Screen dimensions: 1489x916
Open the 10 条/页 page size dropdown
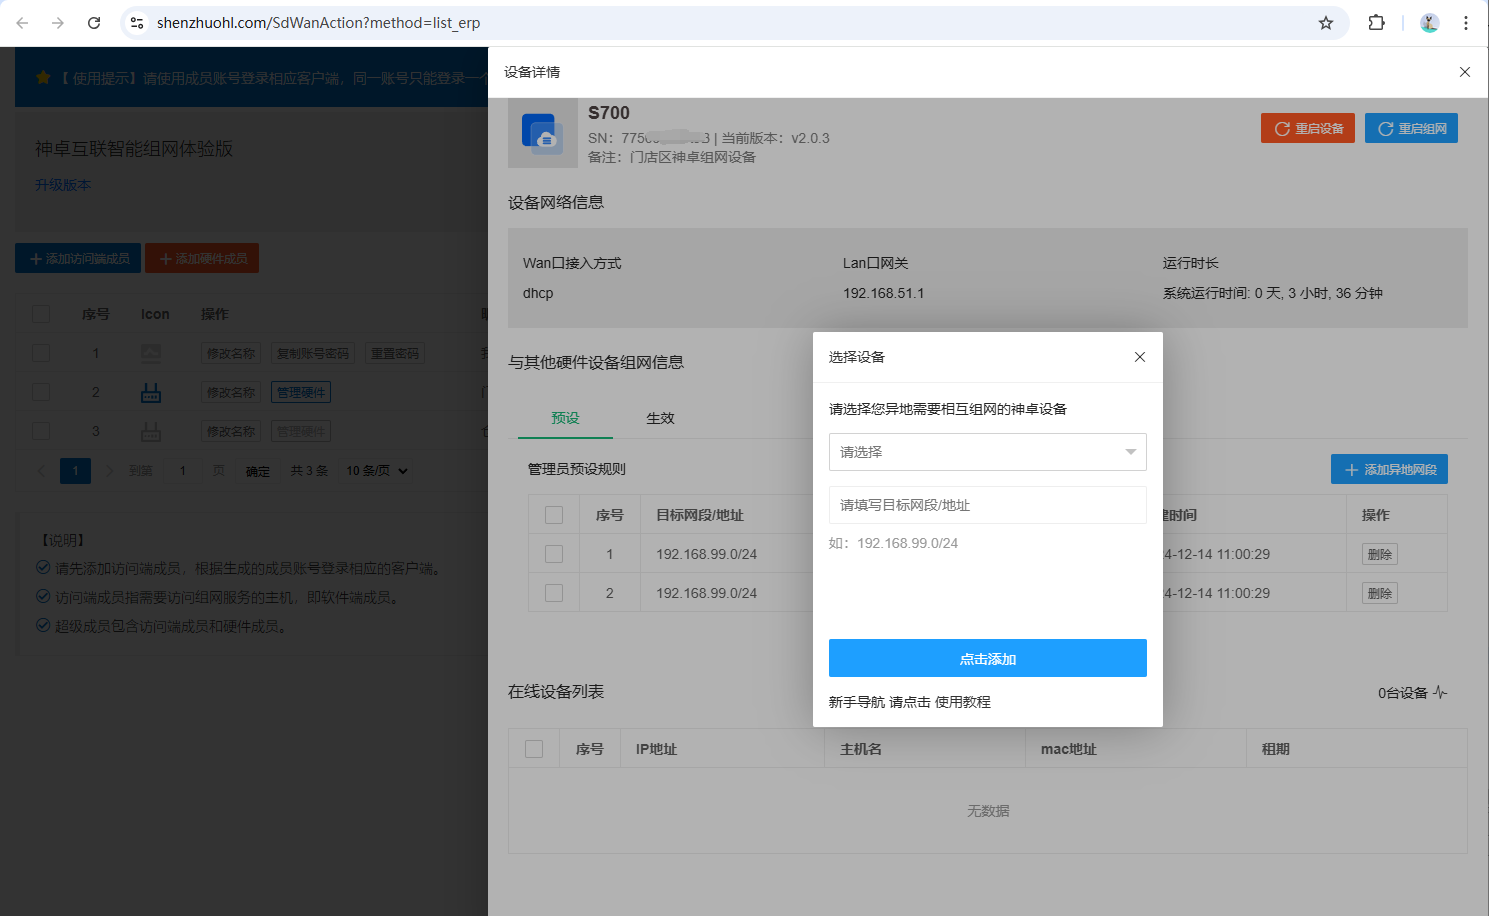tap(377, 471)
